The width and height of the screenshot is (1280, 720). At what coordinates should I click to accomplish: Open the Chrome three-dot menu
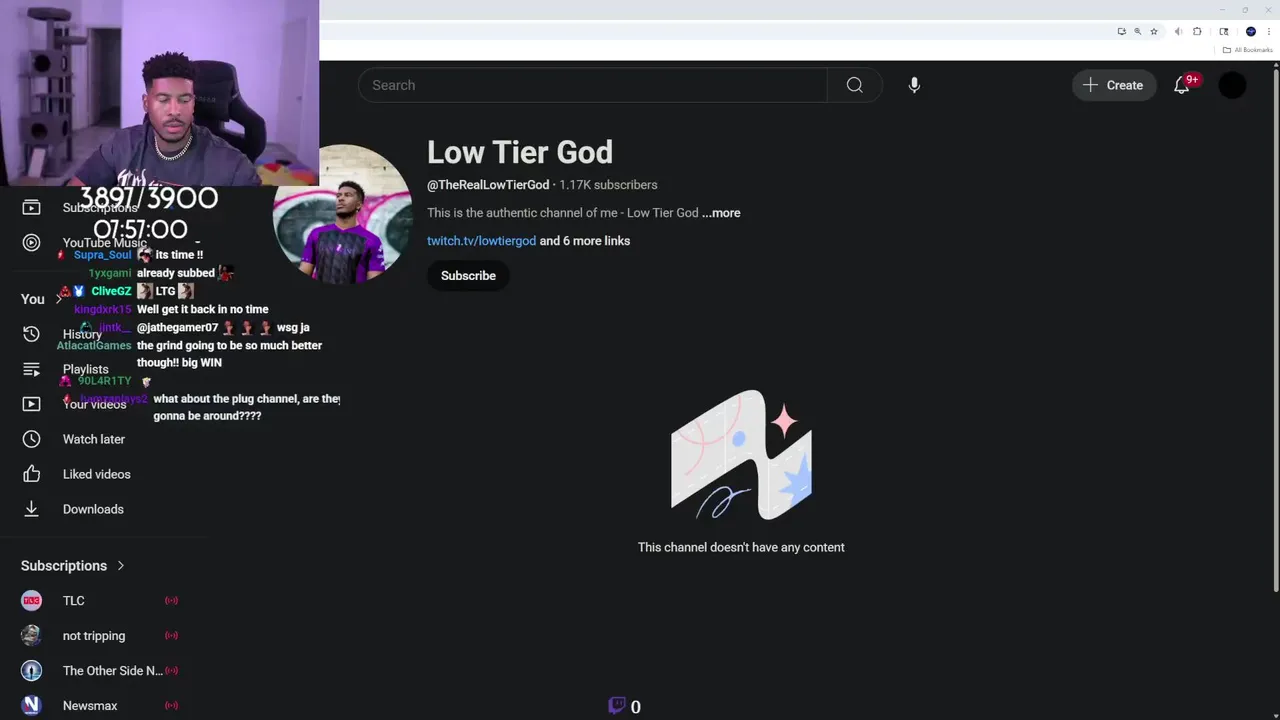click(x=1269, y=32)
